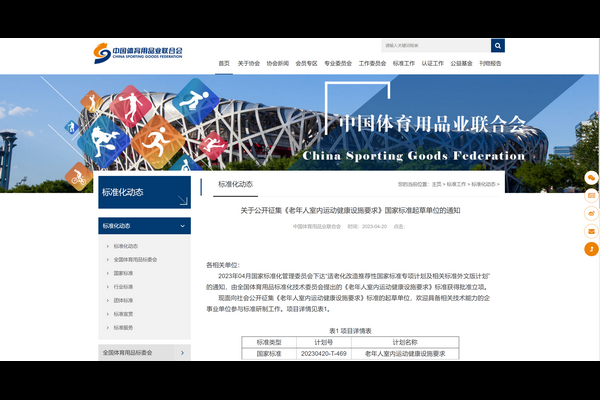
Task: Click the China Sporting Goods Federation logo
Action: (138, 53)
